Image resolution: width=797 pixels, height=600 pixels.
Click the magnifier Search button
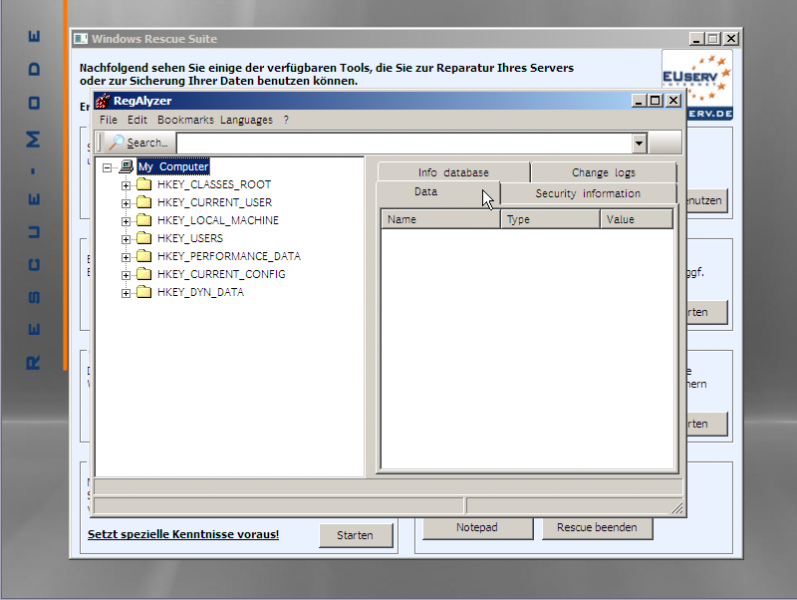(x=139, y=143)
